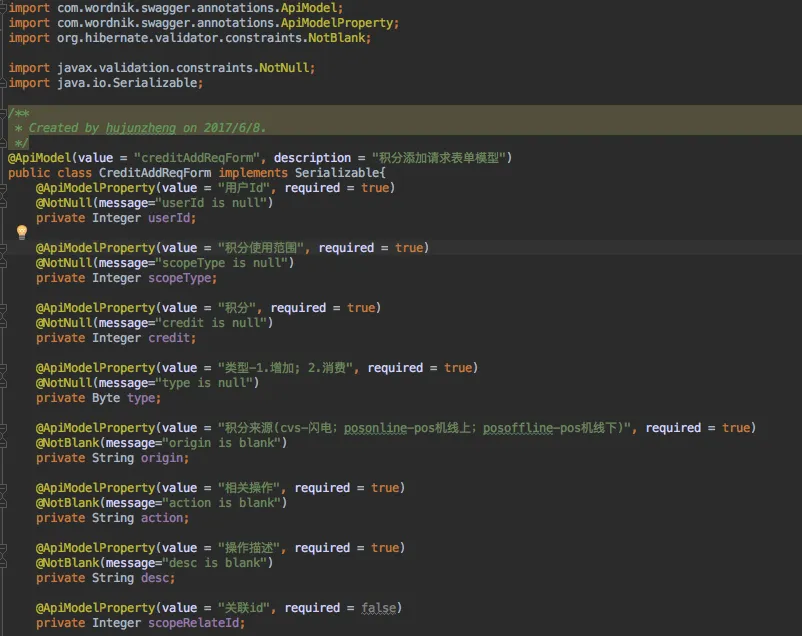Collapse the Javadoc comment at its opening fold marker
This screenshot has height=636, width=802.
coord(4,113)
